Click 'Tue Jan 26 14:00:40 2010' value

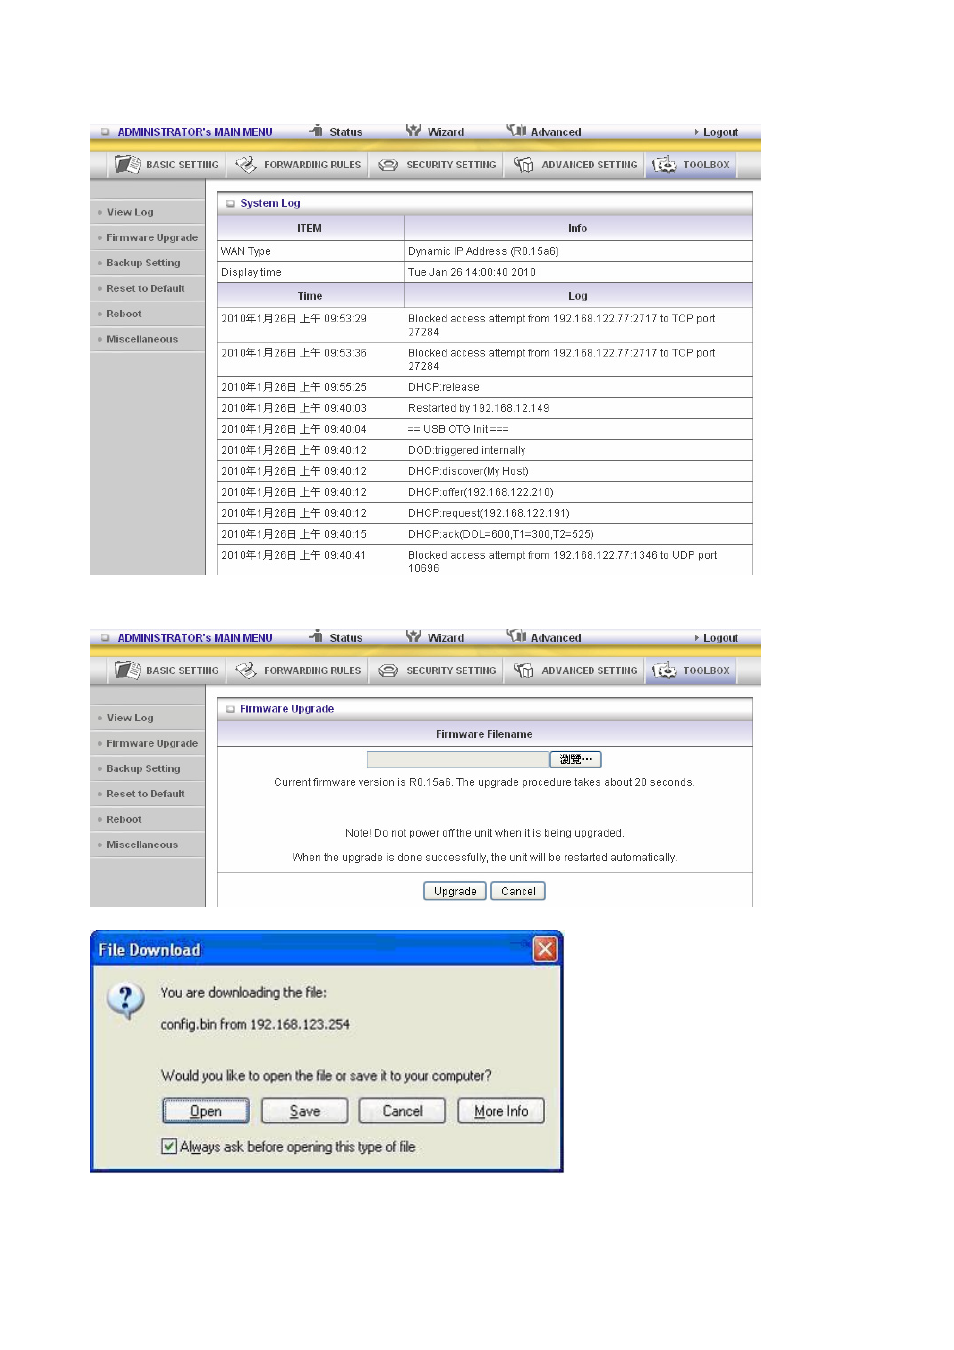click(x=472, y=272)
